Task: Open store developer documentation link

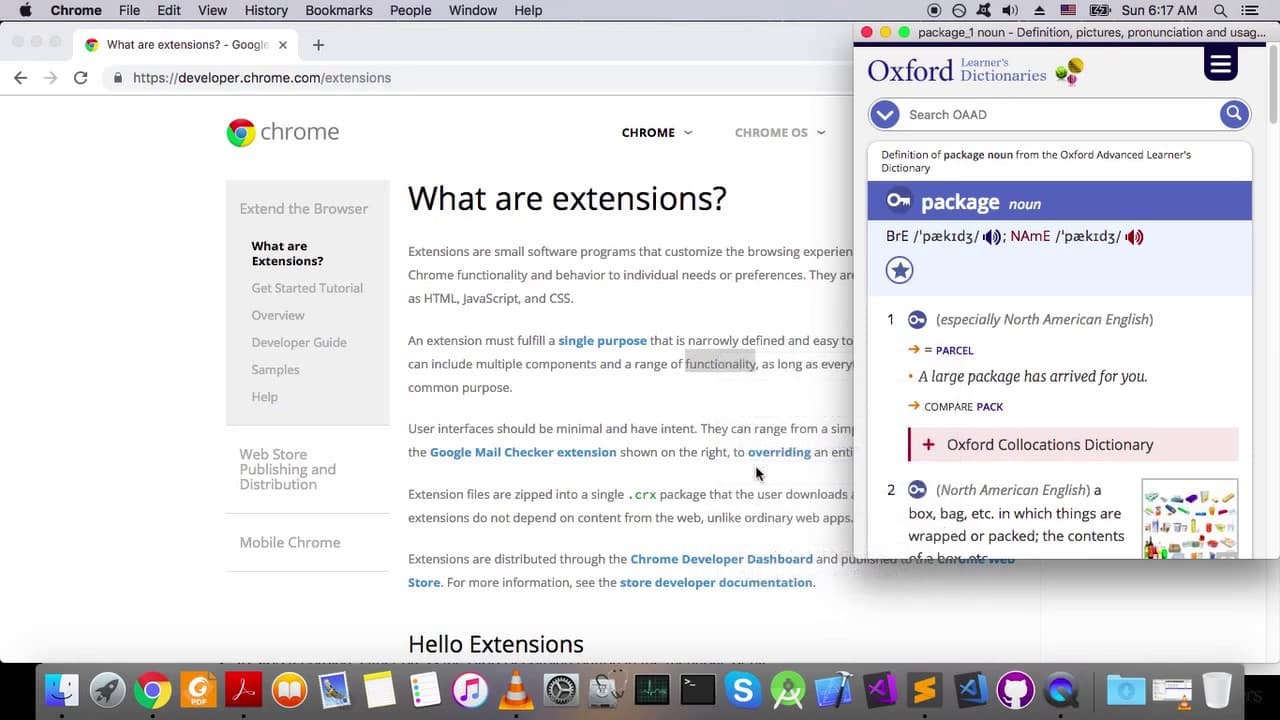Action: tap(716, 582)
